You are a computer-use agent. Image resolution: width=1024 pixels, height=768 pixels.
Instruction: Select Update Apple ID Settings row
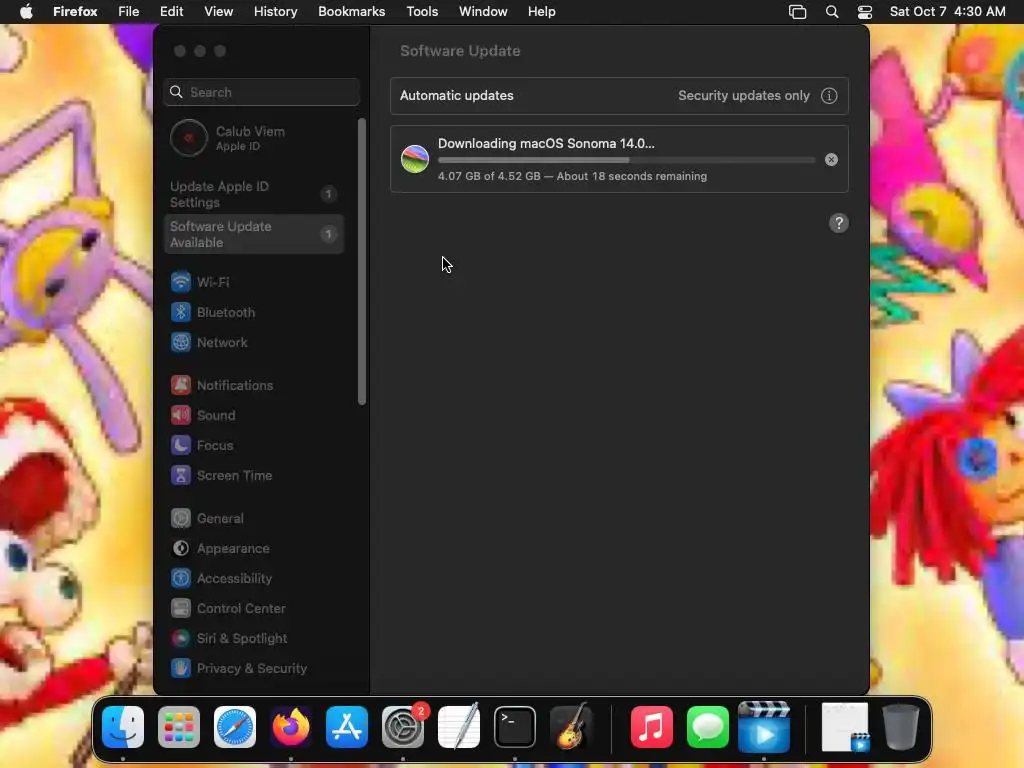[x=255, y=194]
